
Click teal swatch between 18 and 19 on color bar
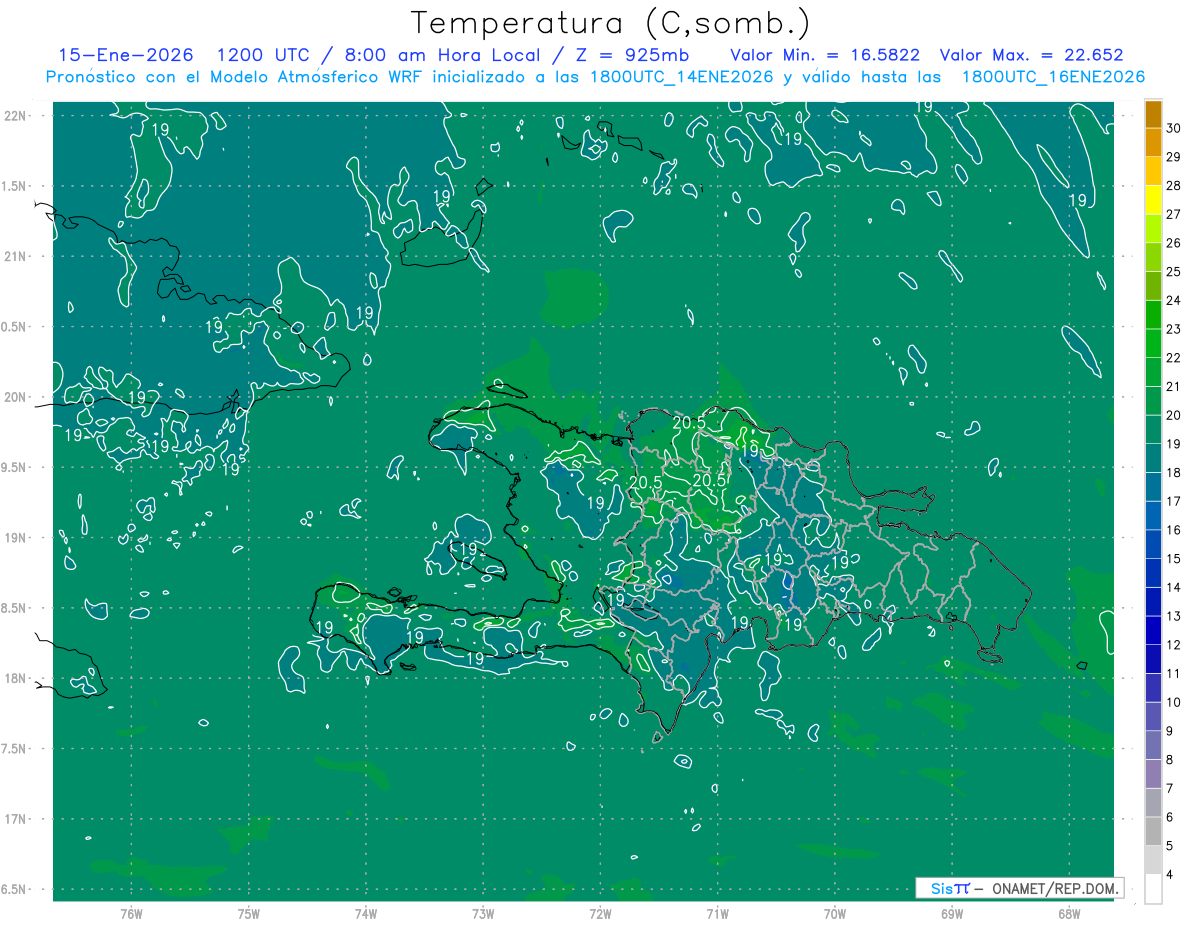[x=1153, y=459]
